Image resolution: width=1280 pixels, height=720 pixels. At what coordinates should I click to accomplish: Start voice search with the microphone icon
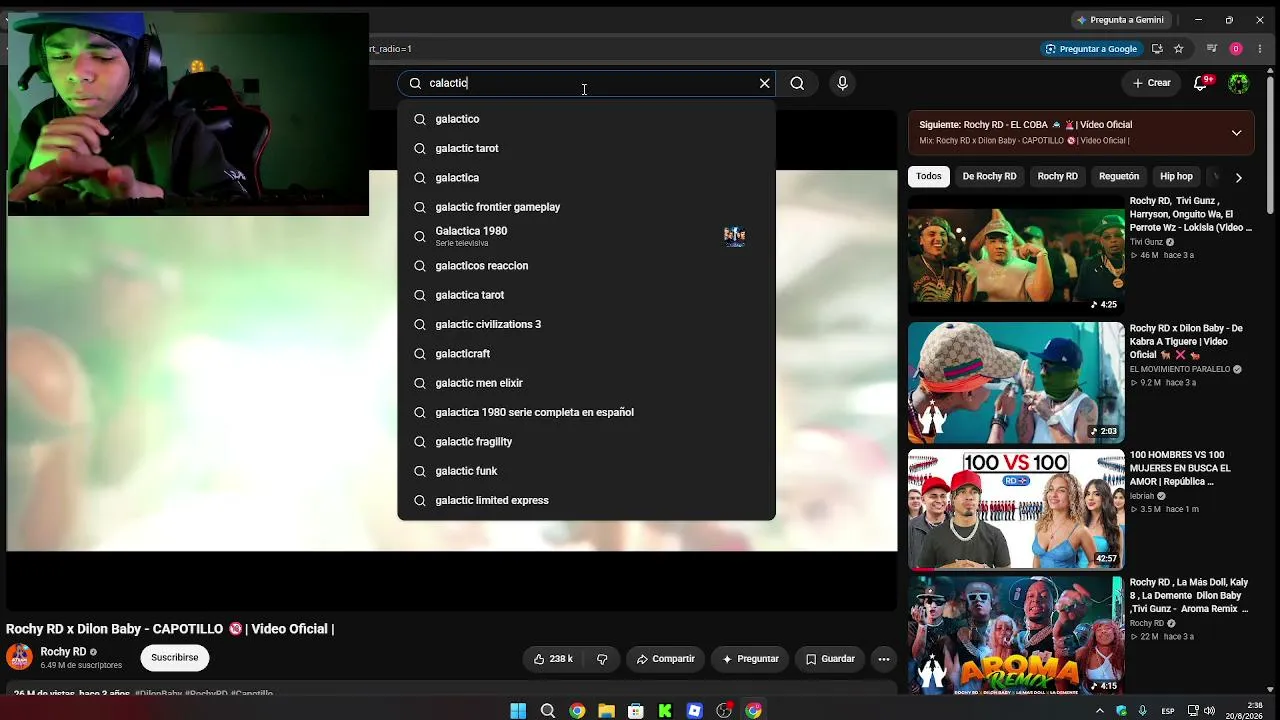(842, 83)
